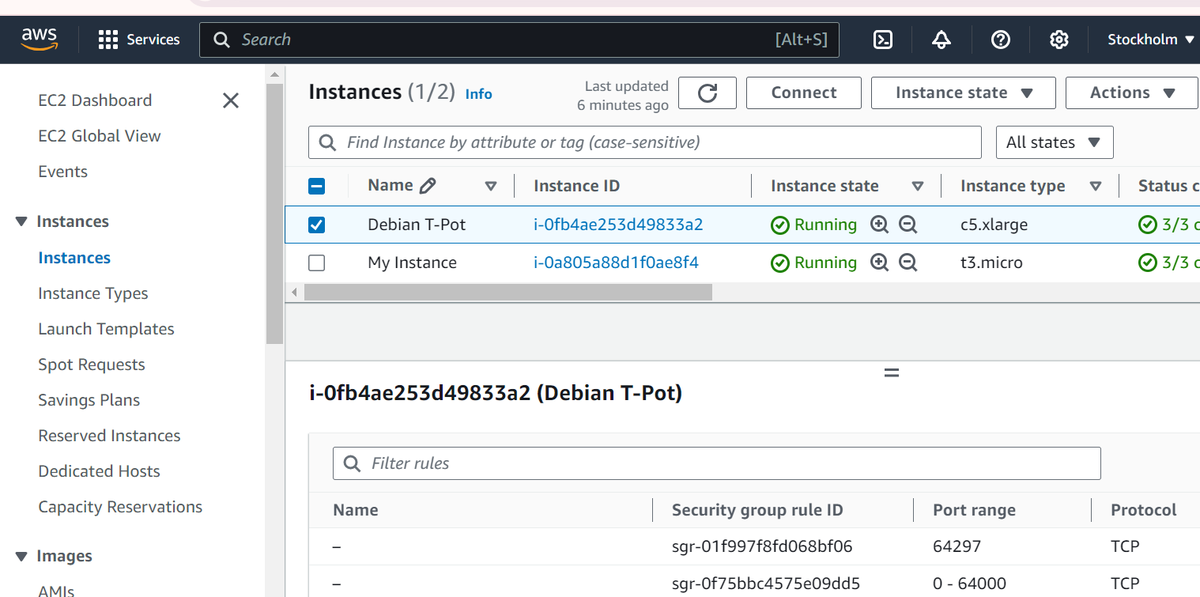Screen dimensions: 1200x597
Task: Edit the Name column pencil icon
Action: pos(428,185)
